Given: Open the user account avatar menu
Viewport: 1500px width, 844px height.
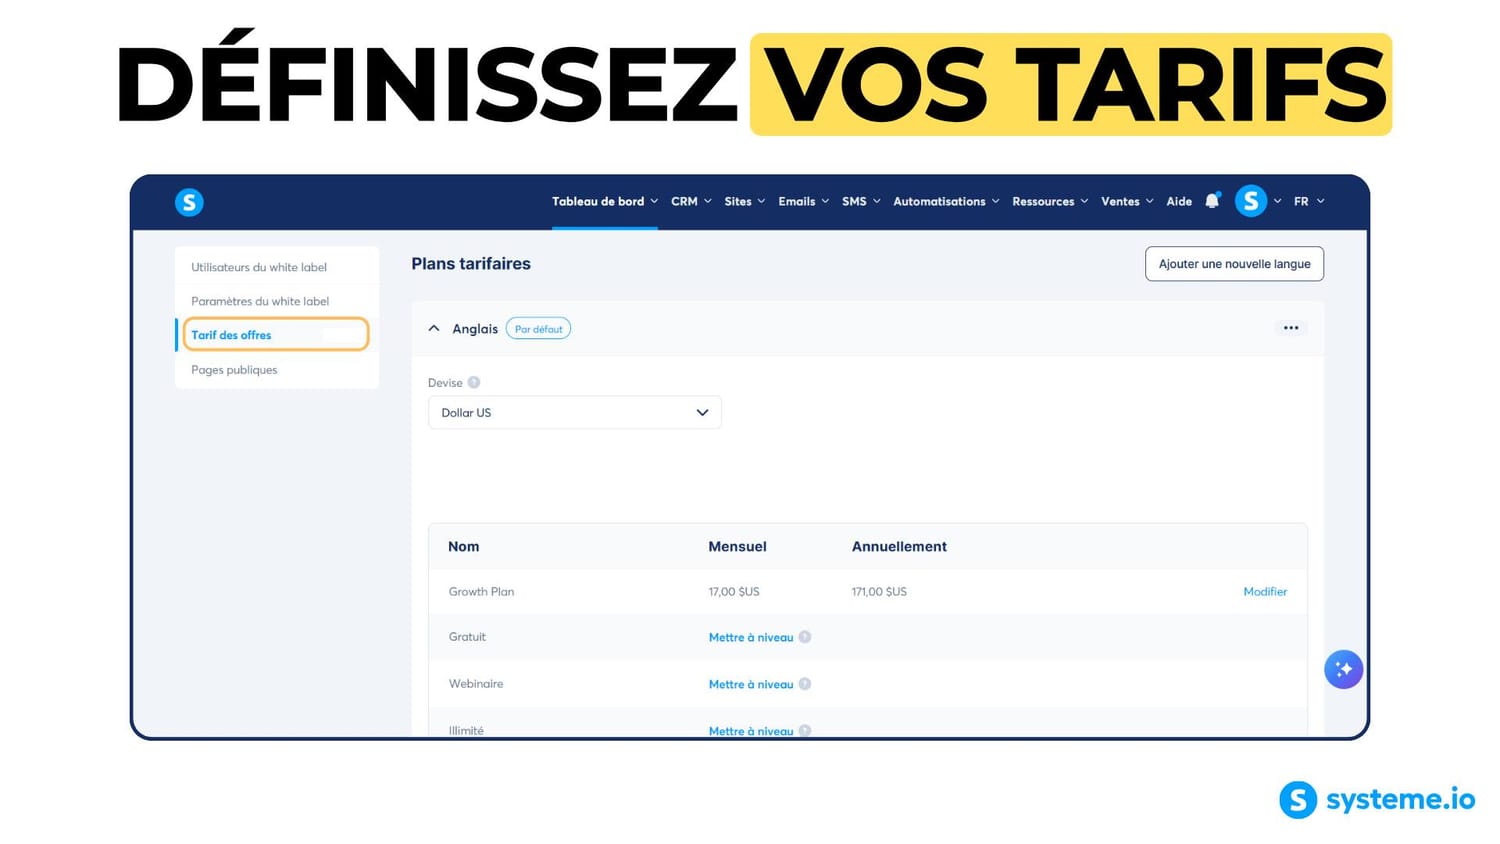Looking at the screenshot, I should [1251, 201].
